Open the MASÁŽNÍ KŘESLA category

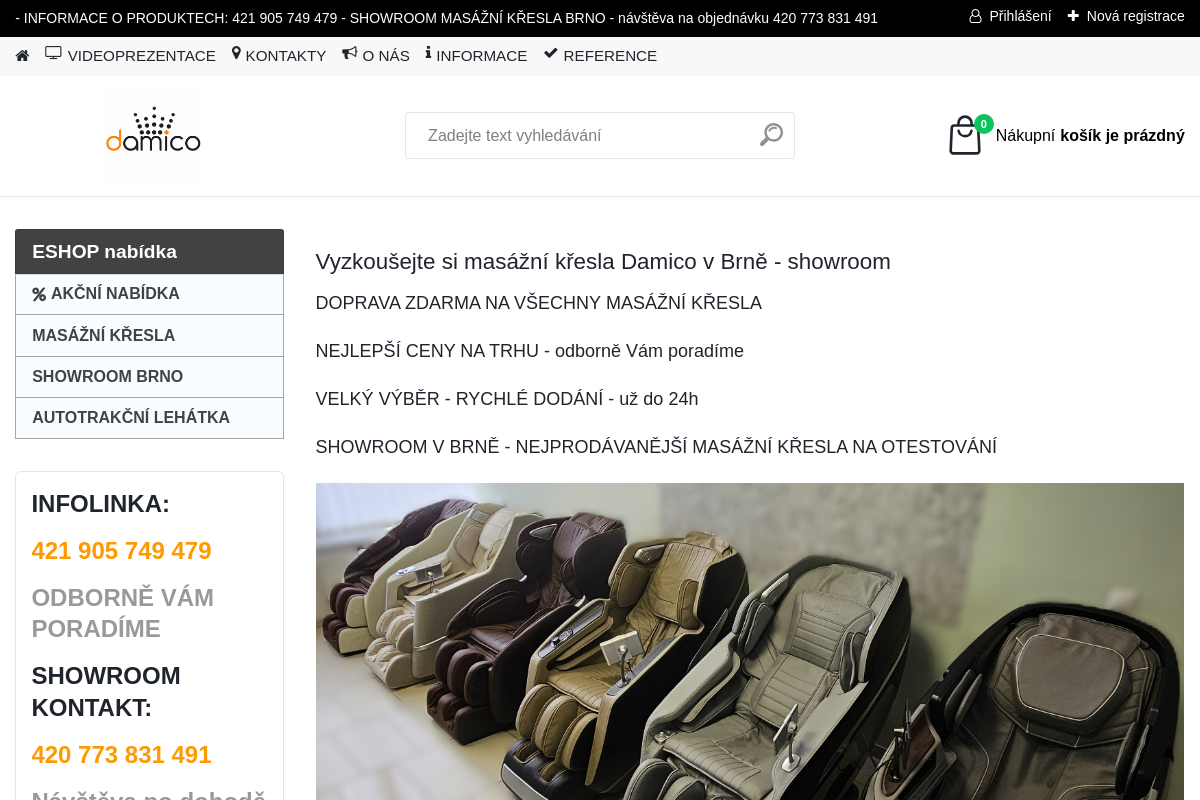click(104, 335)
